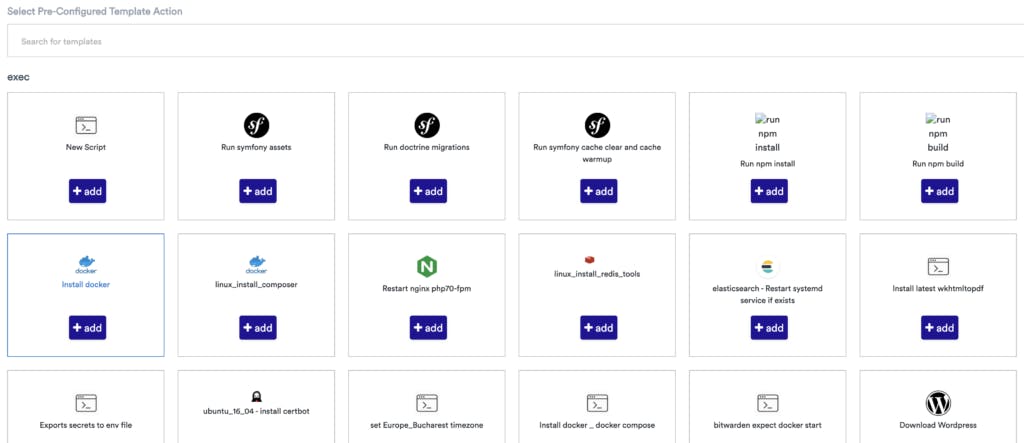Add the Run npm build template

coord(938,191)
